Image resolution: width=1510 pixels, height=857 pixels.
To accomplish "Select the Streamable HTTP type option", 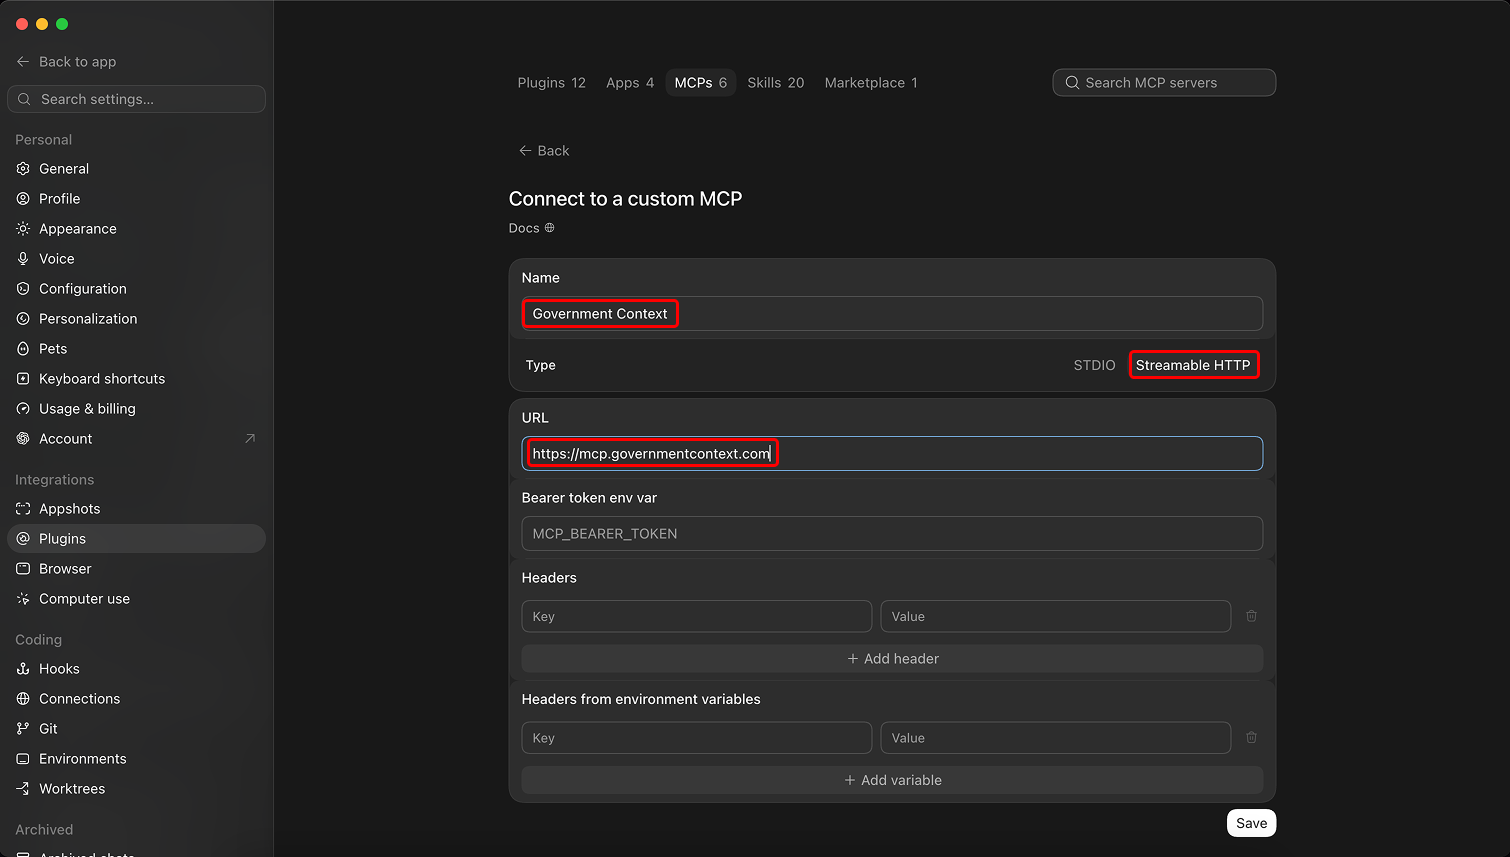I will [1193, 365].
